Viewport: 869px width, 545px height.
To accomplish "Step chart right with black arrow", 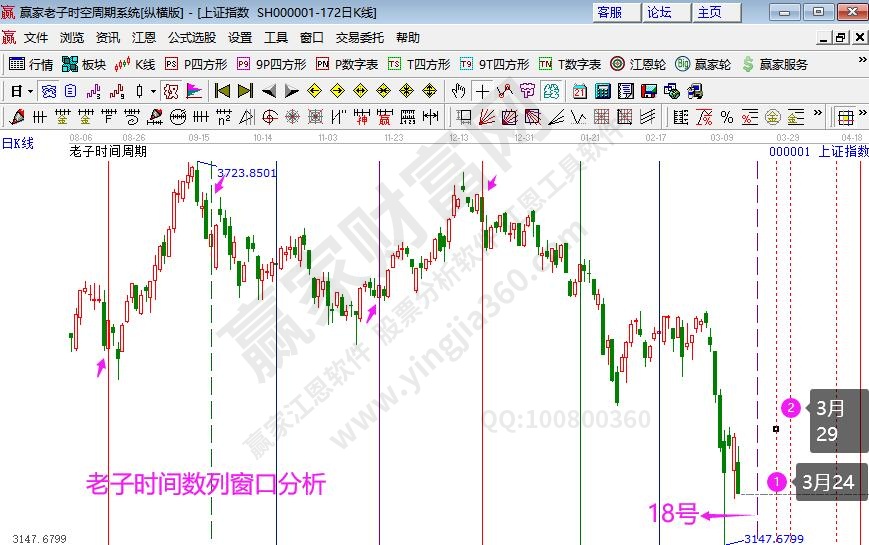I will [x=291, y=91].
